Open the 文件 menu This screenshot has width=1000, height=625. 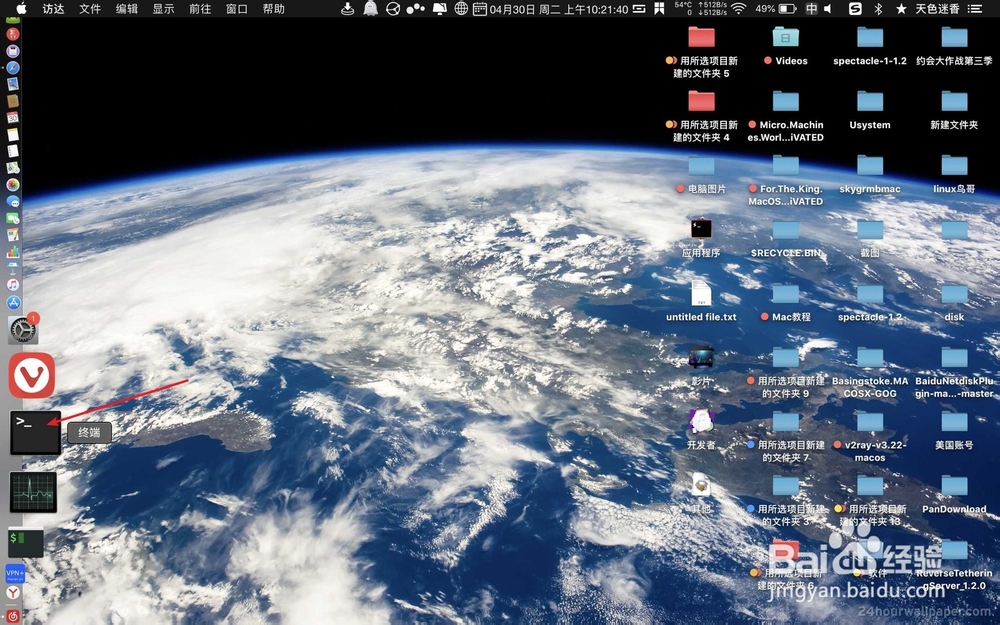(90, 9)
